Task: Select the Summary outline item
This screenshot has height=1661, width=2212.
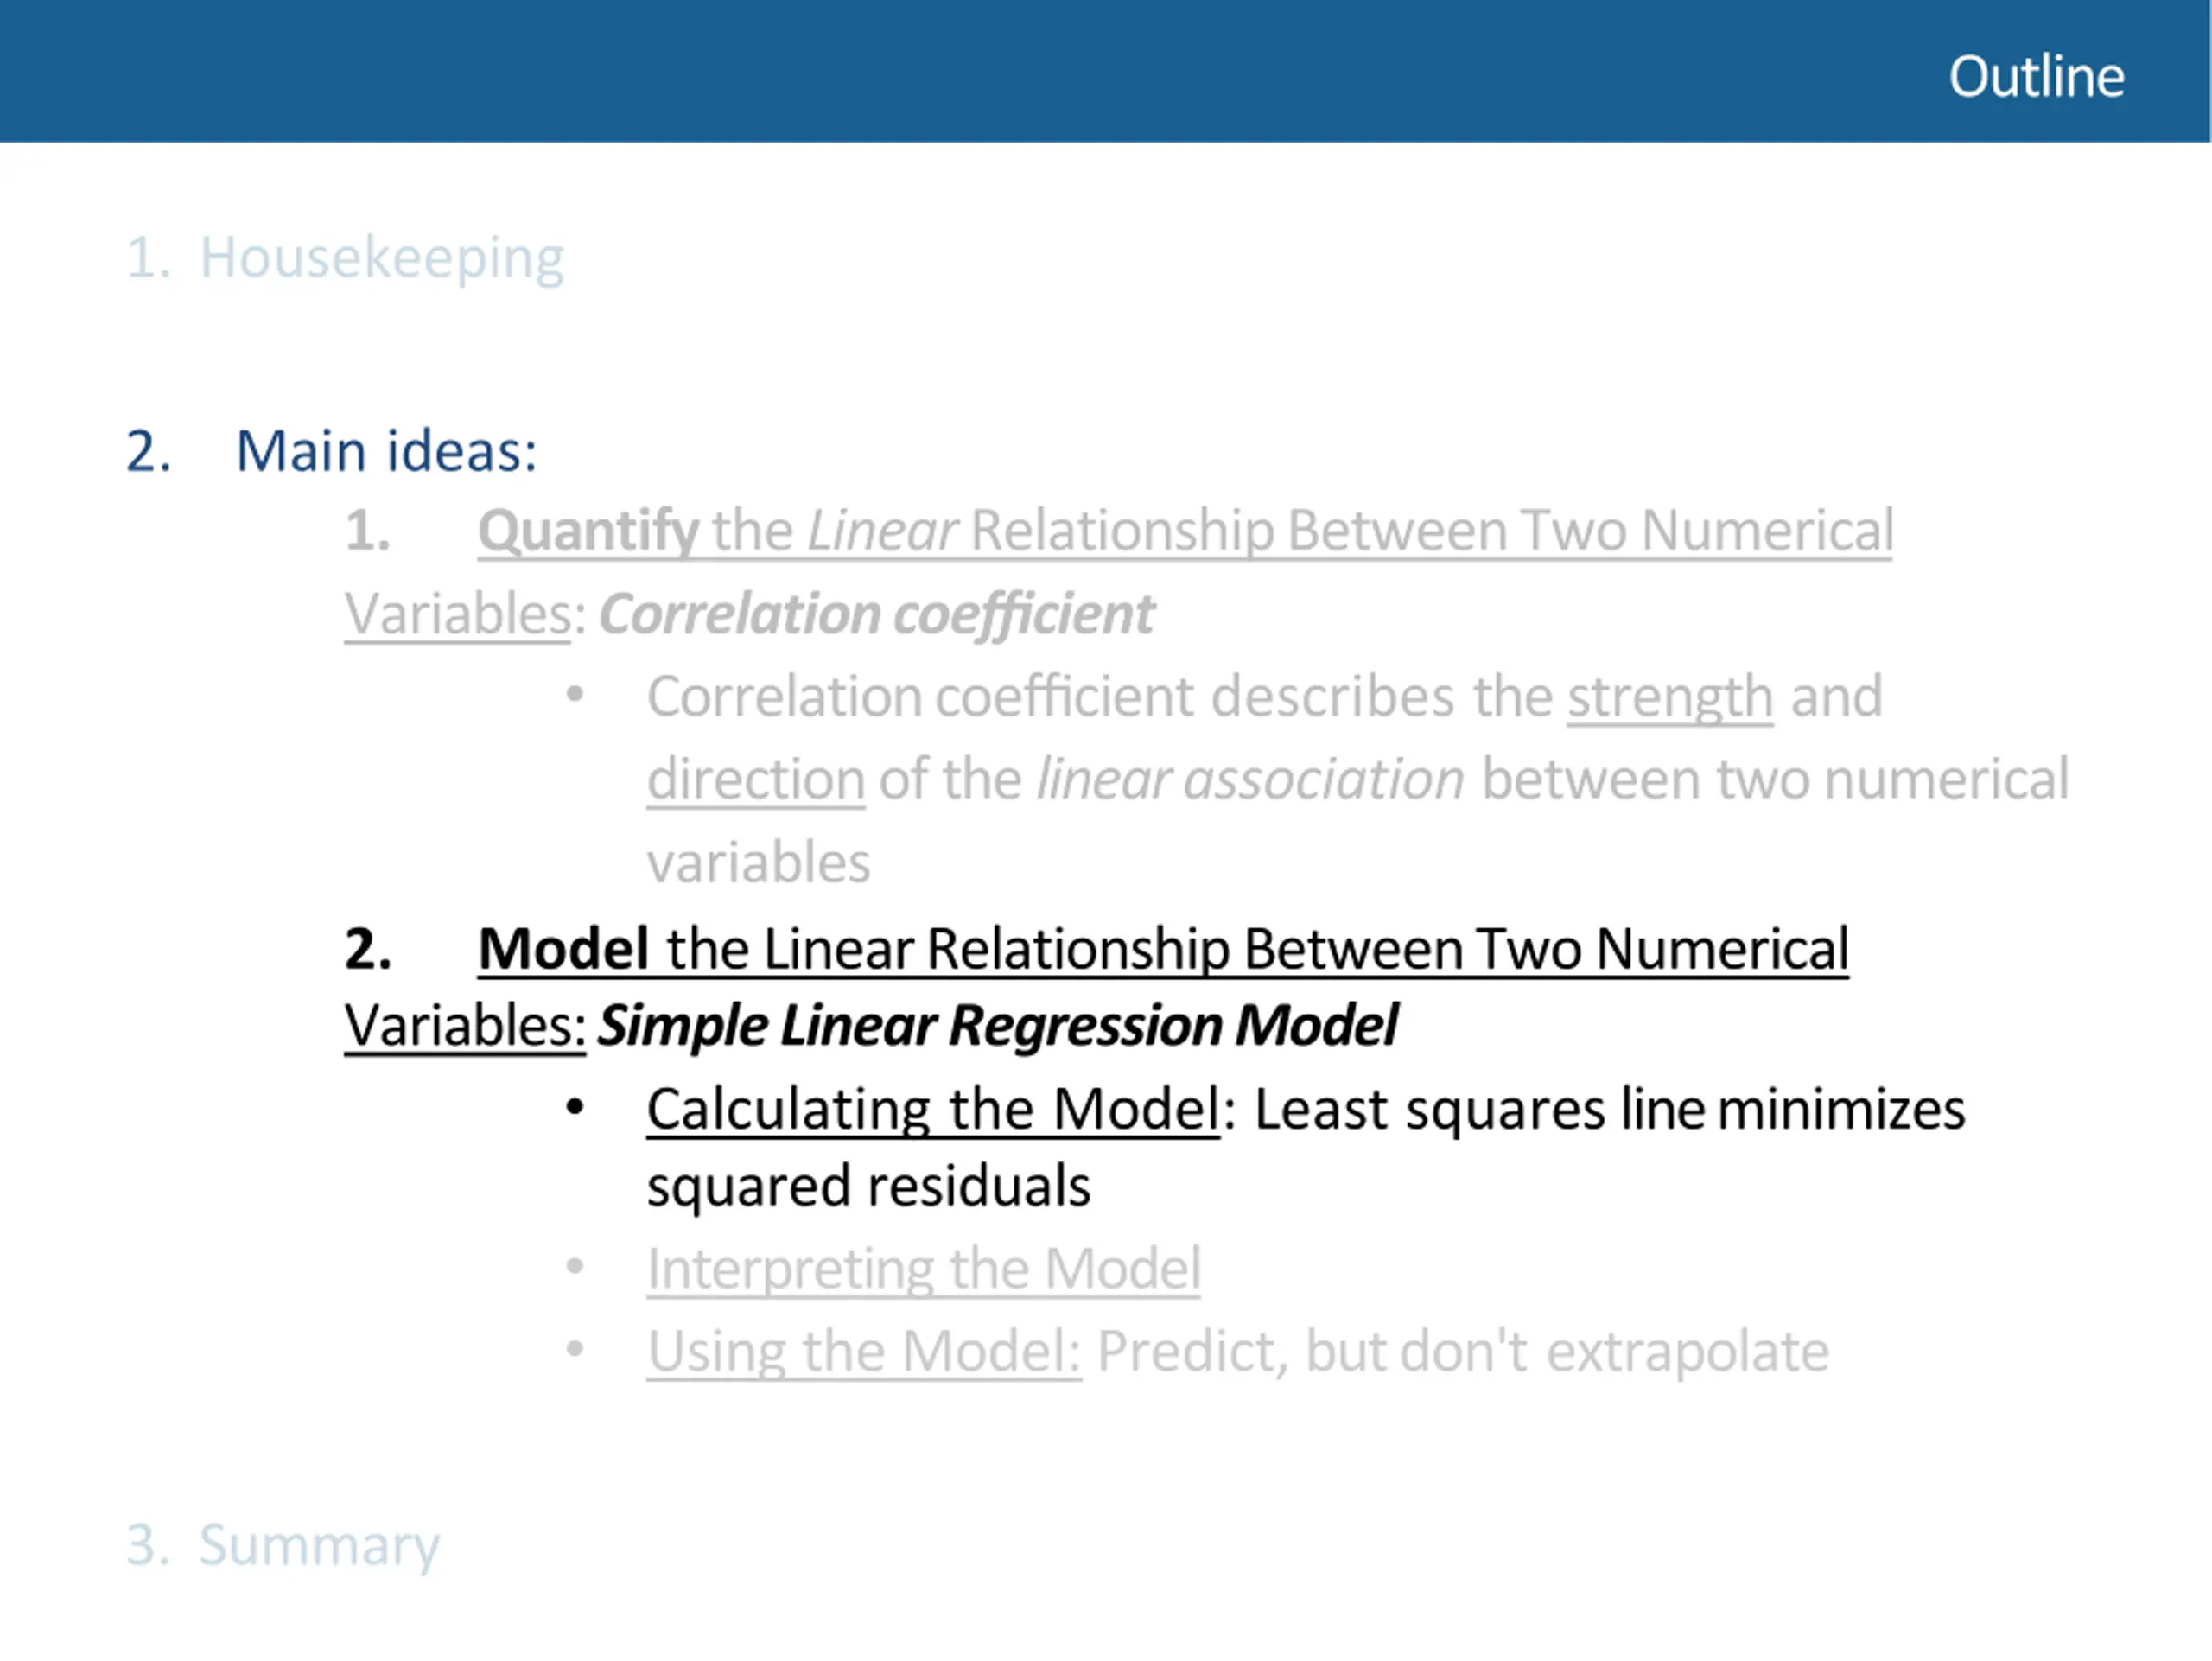Action: (x=283, y=1546)
